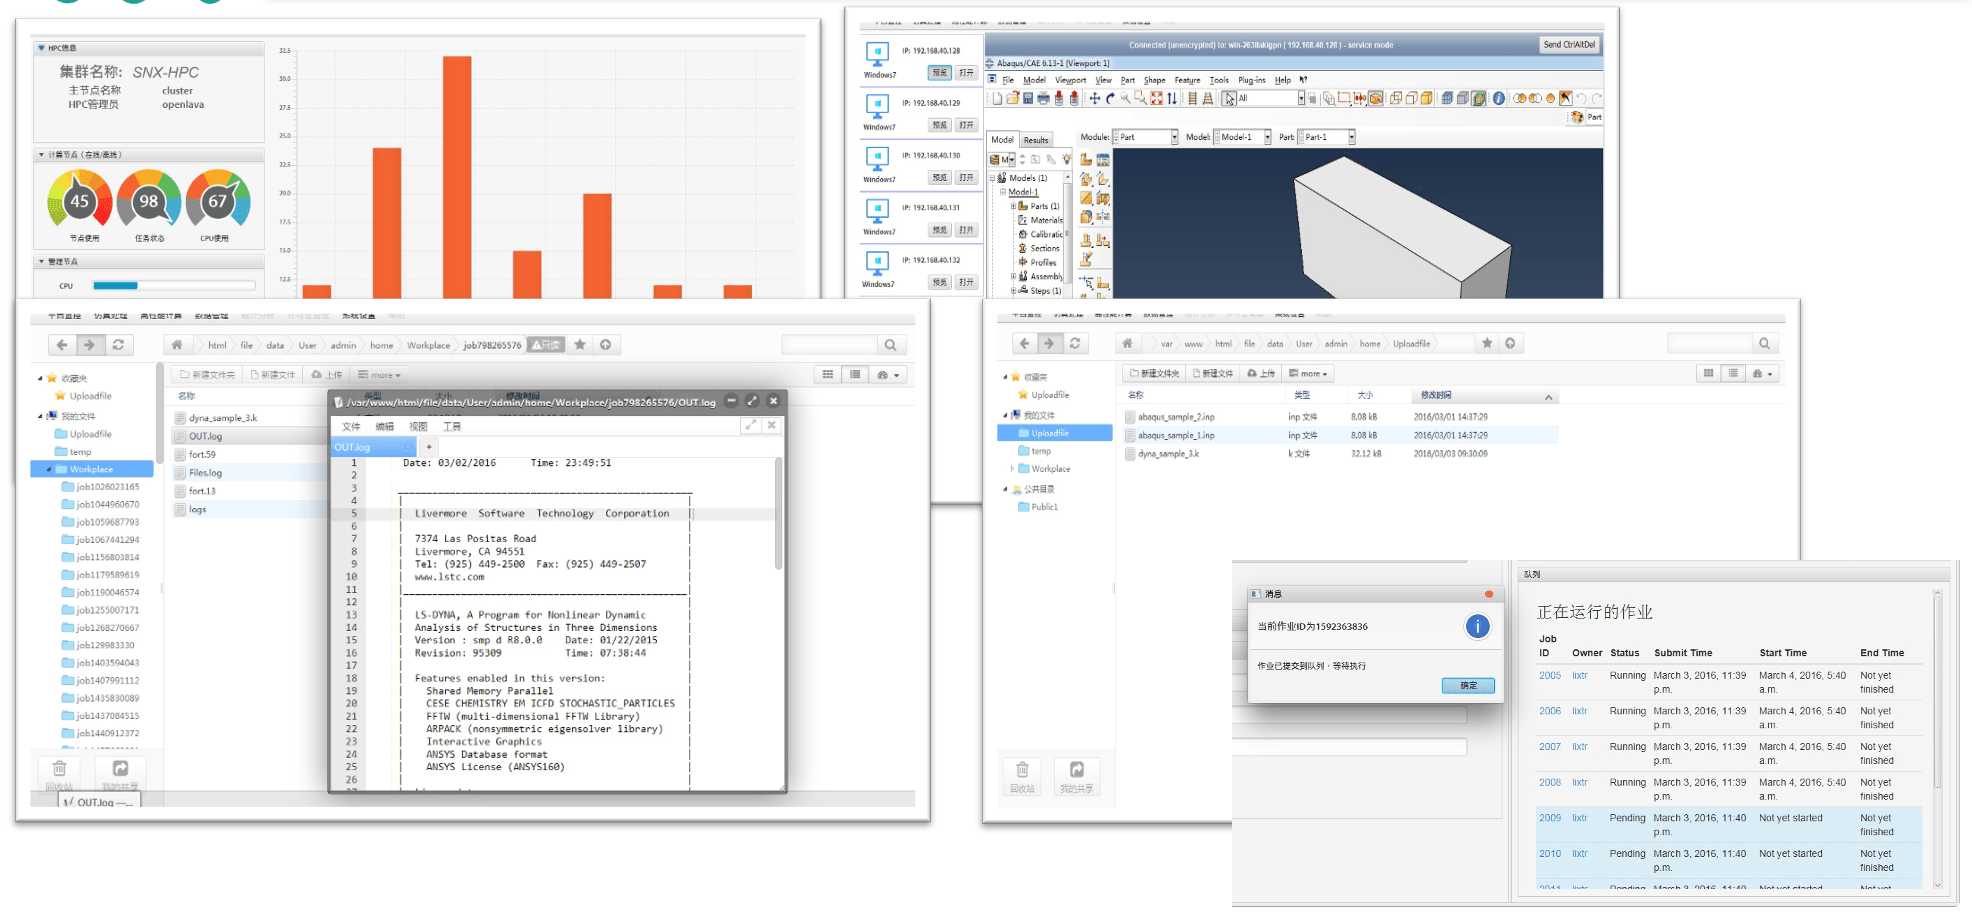Click the home icon in Uploadfile breadcrumb
The image size is (1972, 918).
pyautogui.click(x=1127, y=343)
